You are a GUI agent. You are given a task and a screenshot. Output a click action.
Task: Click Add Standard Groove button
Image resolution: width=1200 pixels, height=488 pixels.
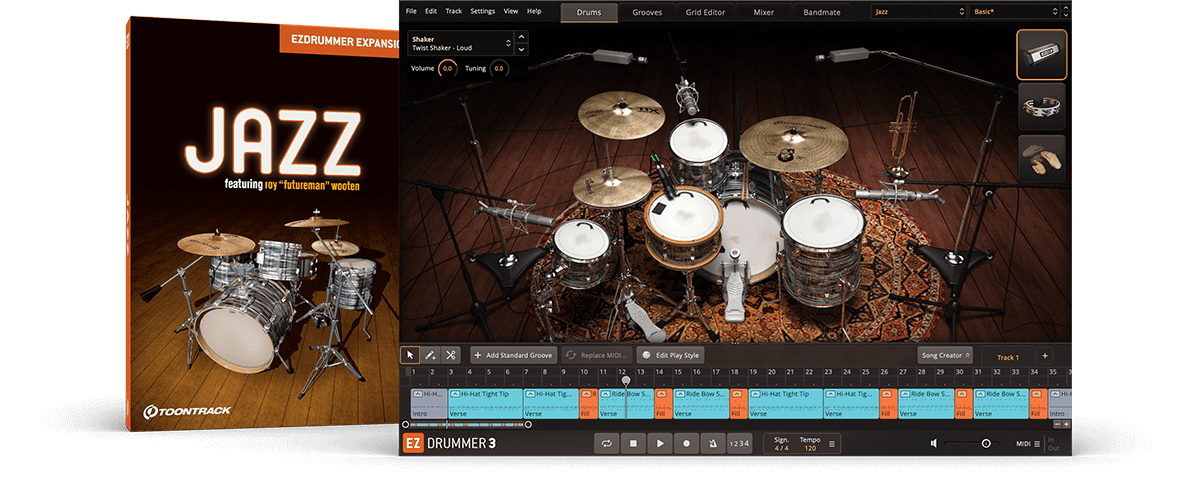pos(512,355)
